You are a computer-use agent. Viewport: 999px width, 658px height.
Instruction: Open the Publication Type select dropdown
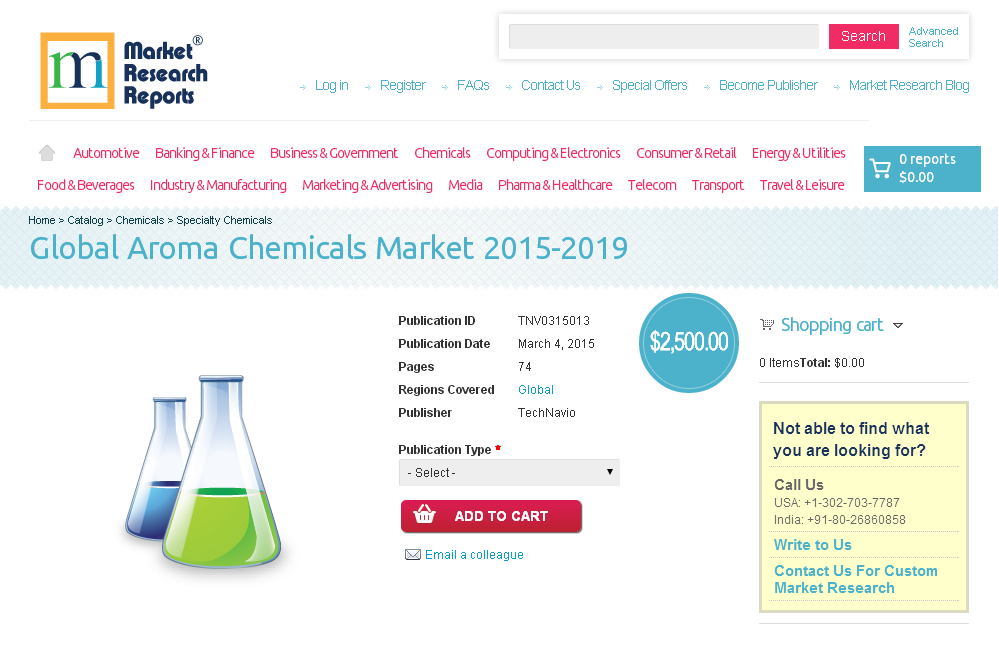[x=509, y=472]
